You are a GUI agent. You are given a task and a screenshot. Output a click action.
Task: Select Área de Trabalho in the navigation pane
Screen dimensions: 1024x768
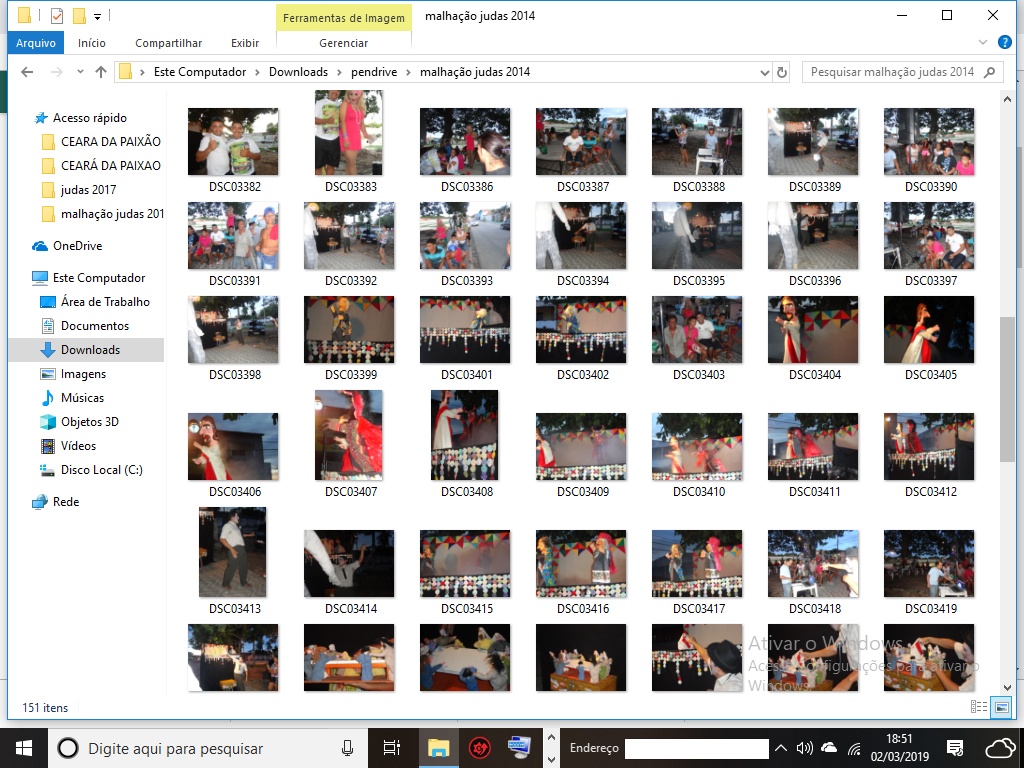click(105, 302)
